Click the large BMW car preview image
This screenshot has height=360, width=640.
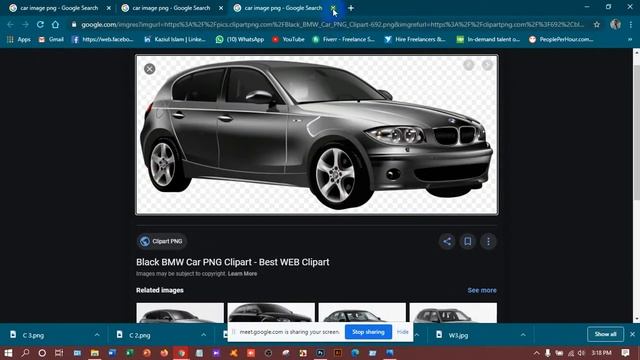tap(317, 135)
